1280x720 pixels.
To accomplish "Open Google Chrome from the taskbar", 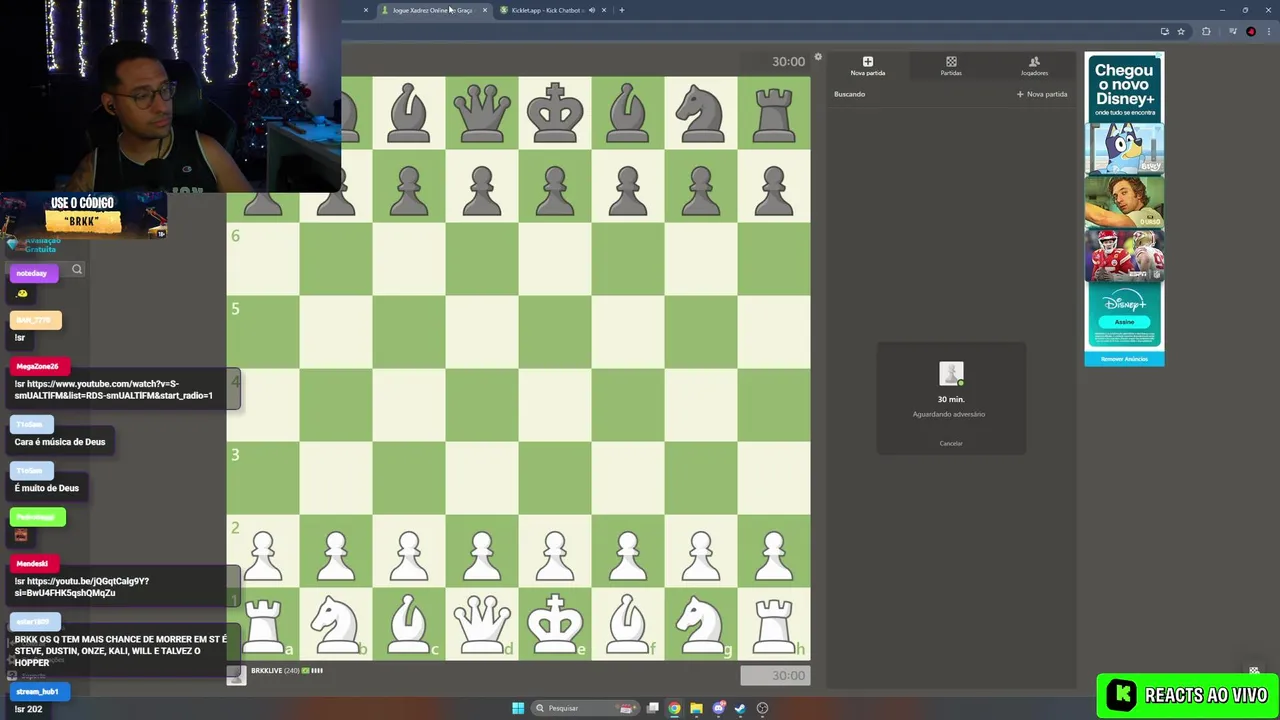I will pyautogui.click(x=675, y=708).
